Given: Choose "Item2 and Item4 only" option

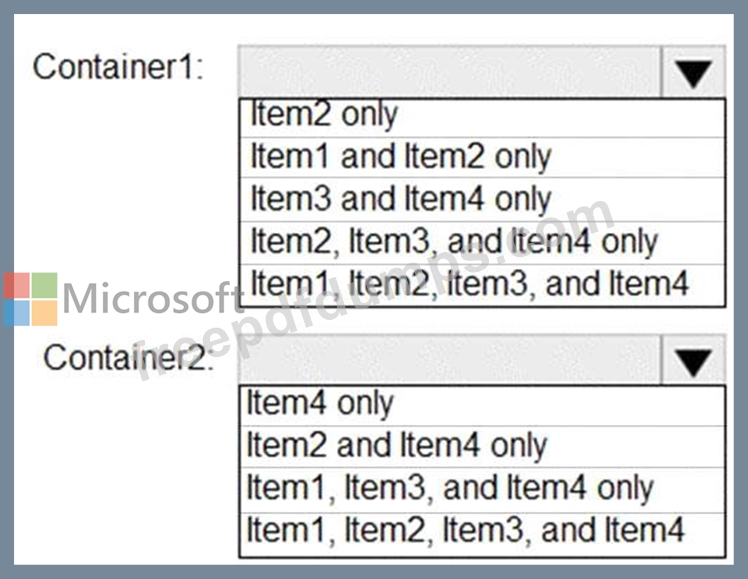Looking at the screenshot, I should (x=482, y=447).
